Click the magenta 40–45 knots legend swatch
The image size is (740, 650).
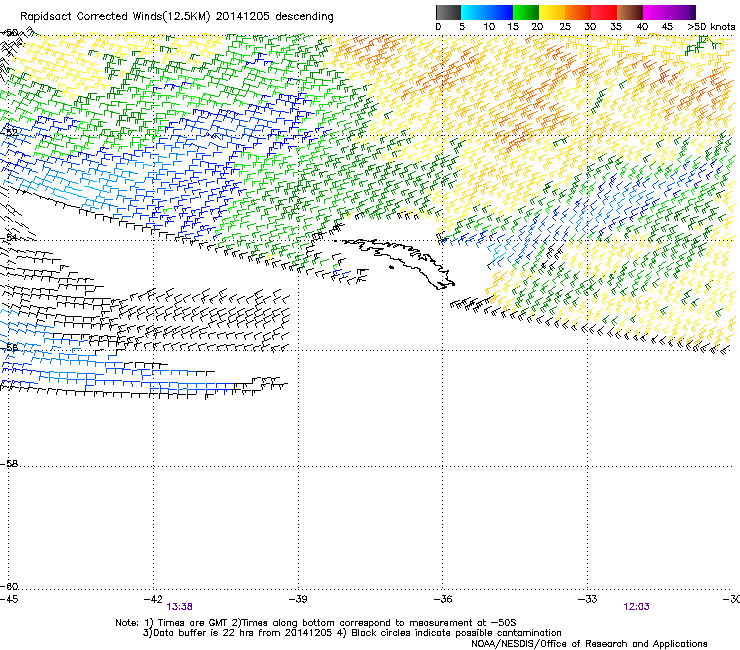[656, 12]
